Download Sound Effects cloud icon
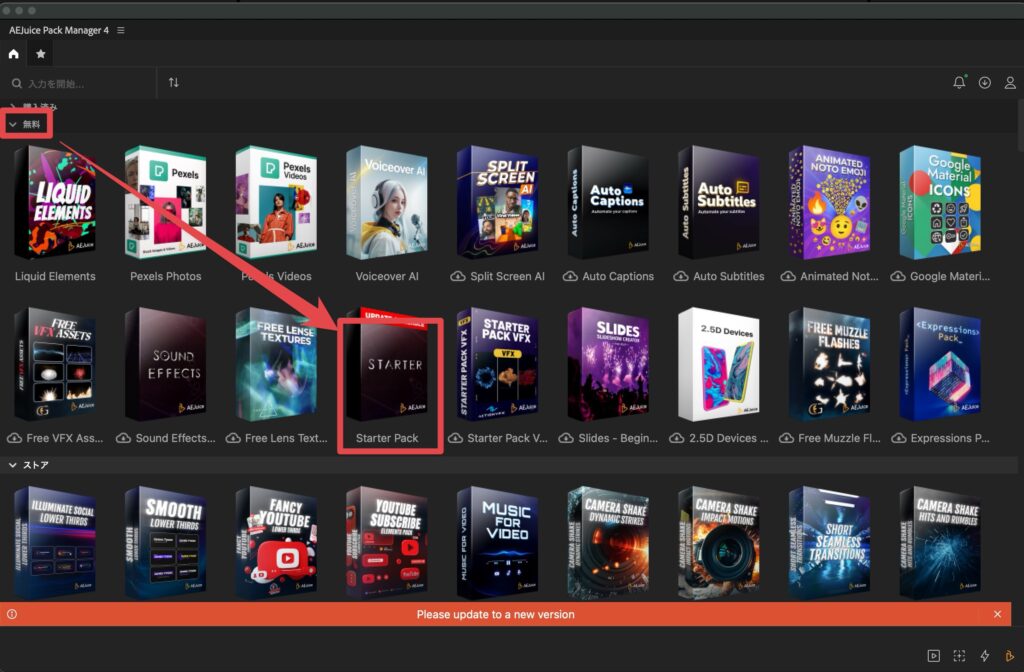 123,438
